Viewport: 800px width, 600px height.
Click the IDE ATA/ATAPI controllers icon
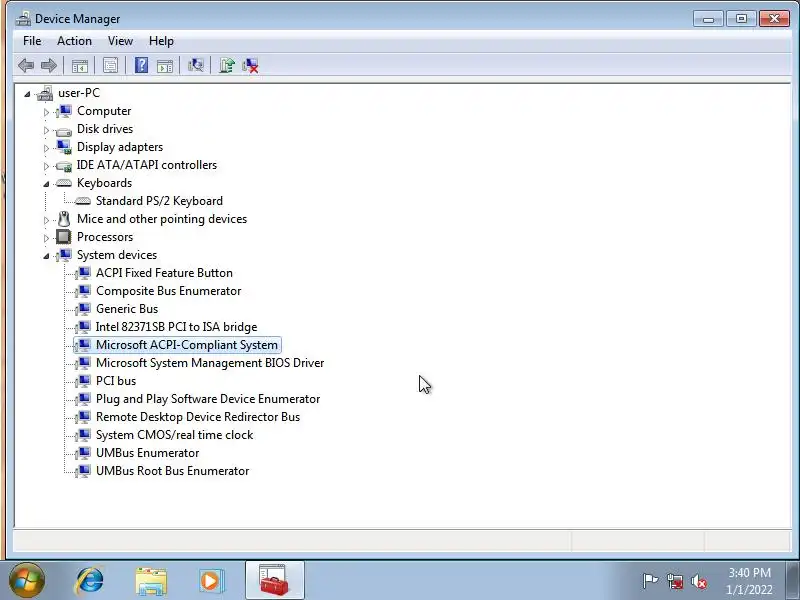64,166
